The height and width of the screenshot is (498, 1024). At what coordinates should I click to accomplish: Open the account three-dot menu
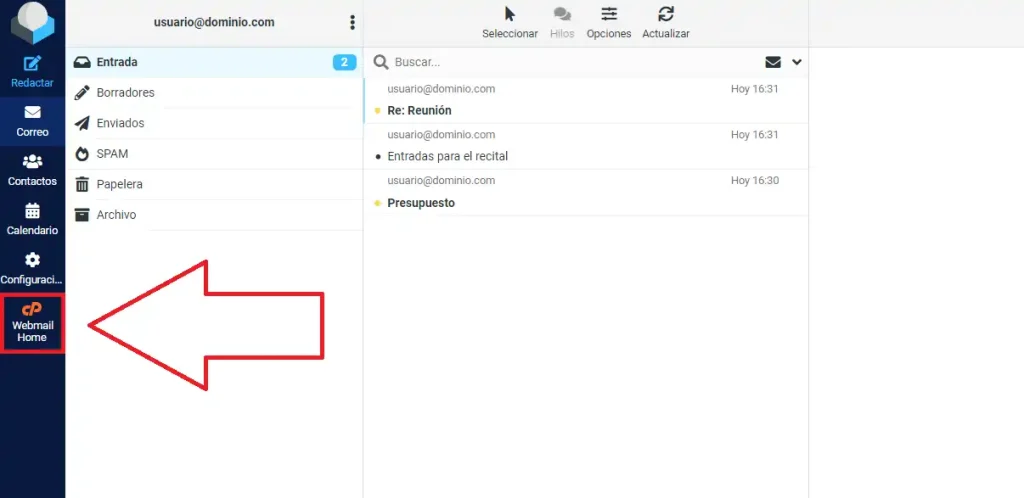(352, 22)
